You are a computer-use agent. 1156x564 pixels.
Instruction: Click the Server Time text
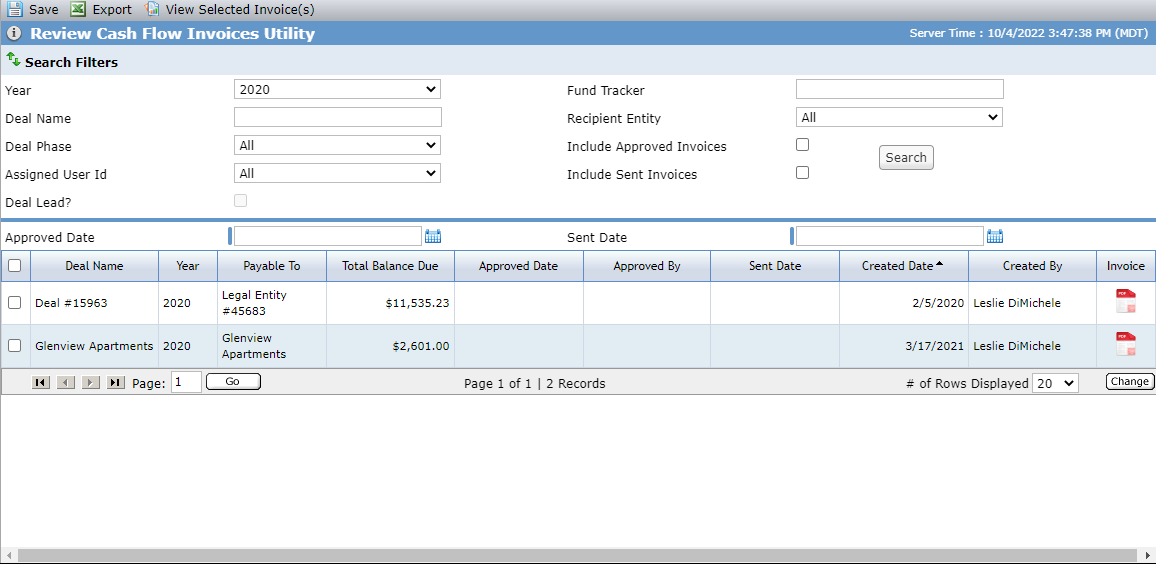coord(1028,33)
